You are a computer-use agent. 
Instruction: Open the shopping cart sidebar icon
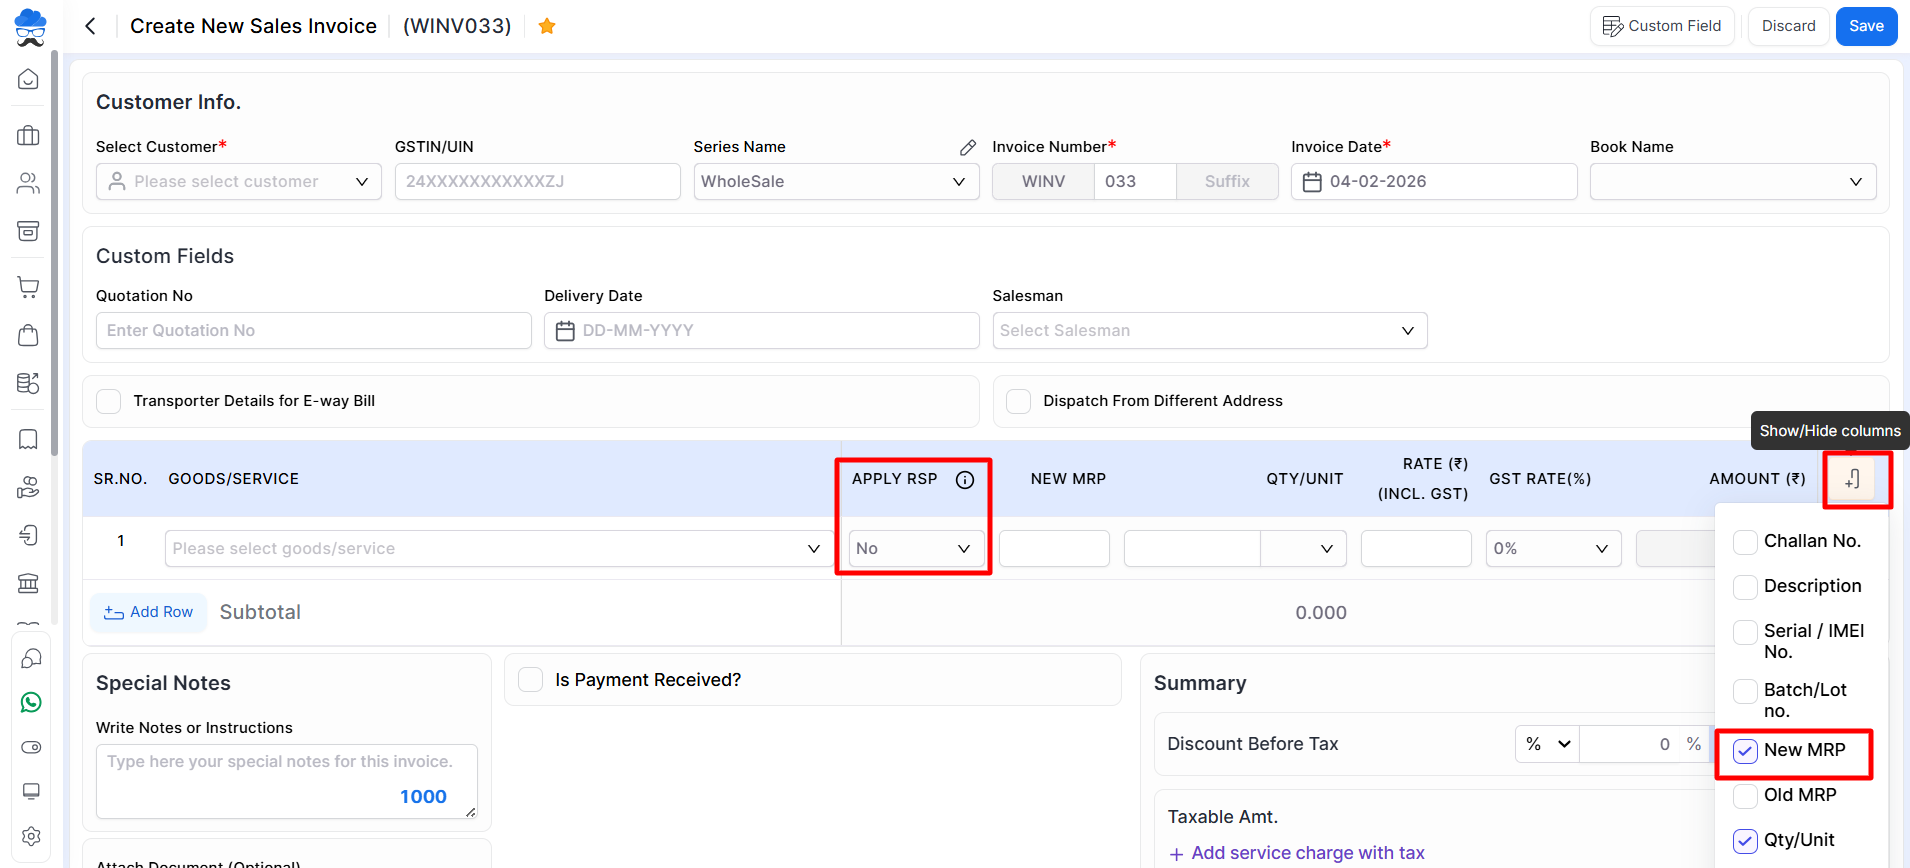pos(29,287)
